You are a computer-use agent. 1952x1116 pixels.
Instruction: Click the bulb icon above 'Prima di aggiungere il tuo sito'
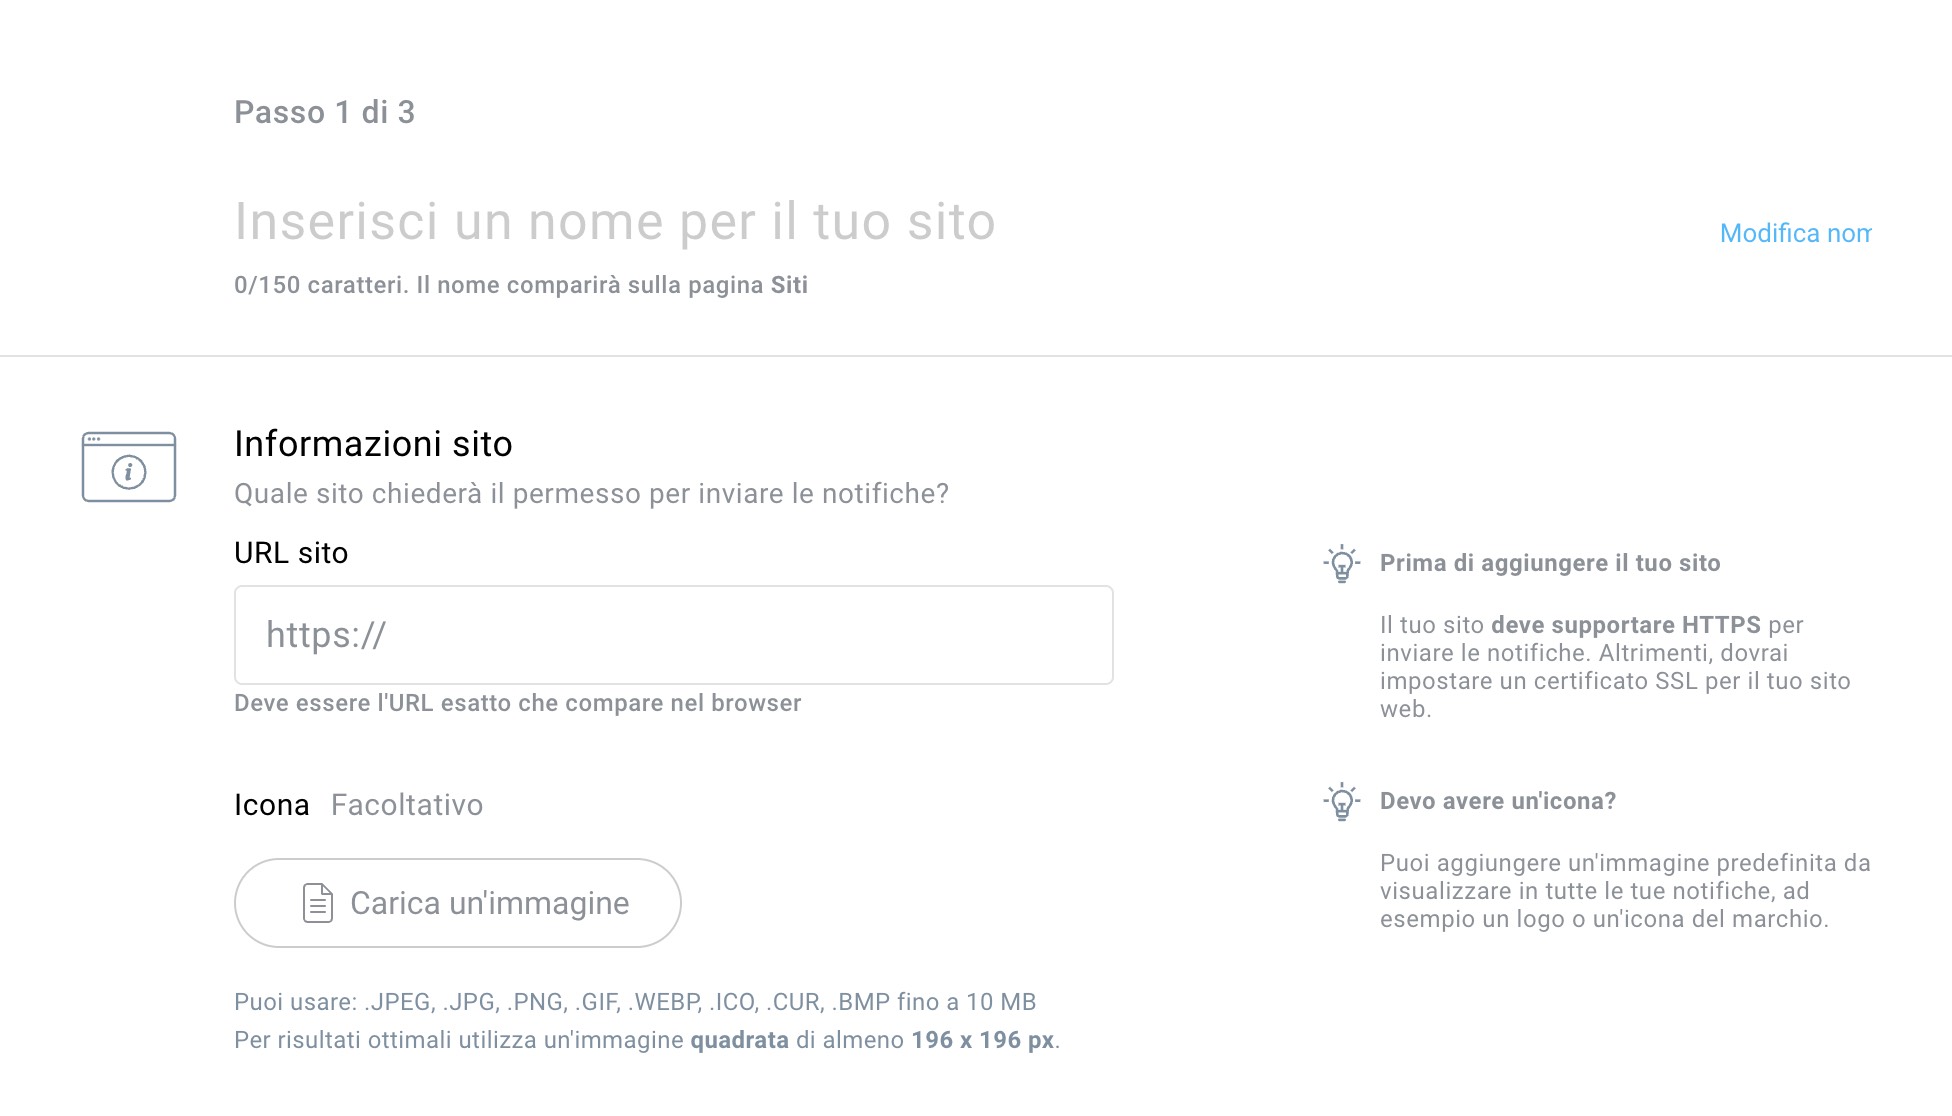1341,563
